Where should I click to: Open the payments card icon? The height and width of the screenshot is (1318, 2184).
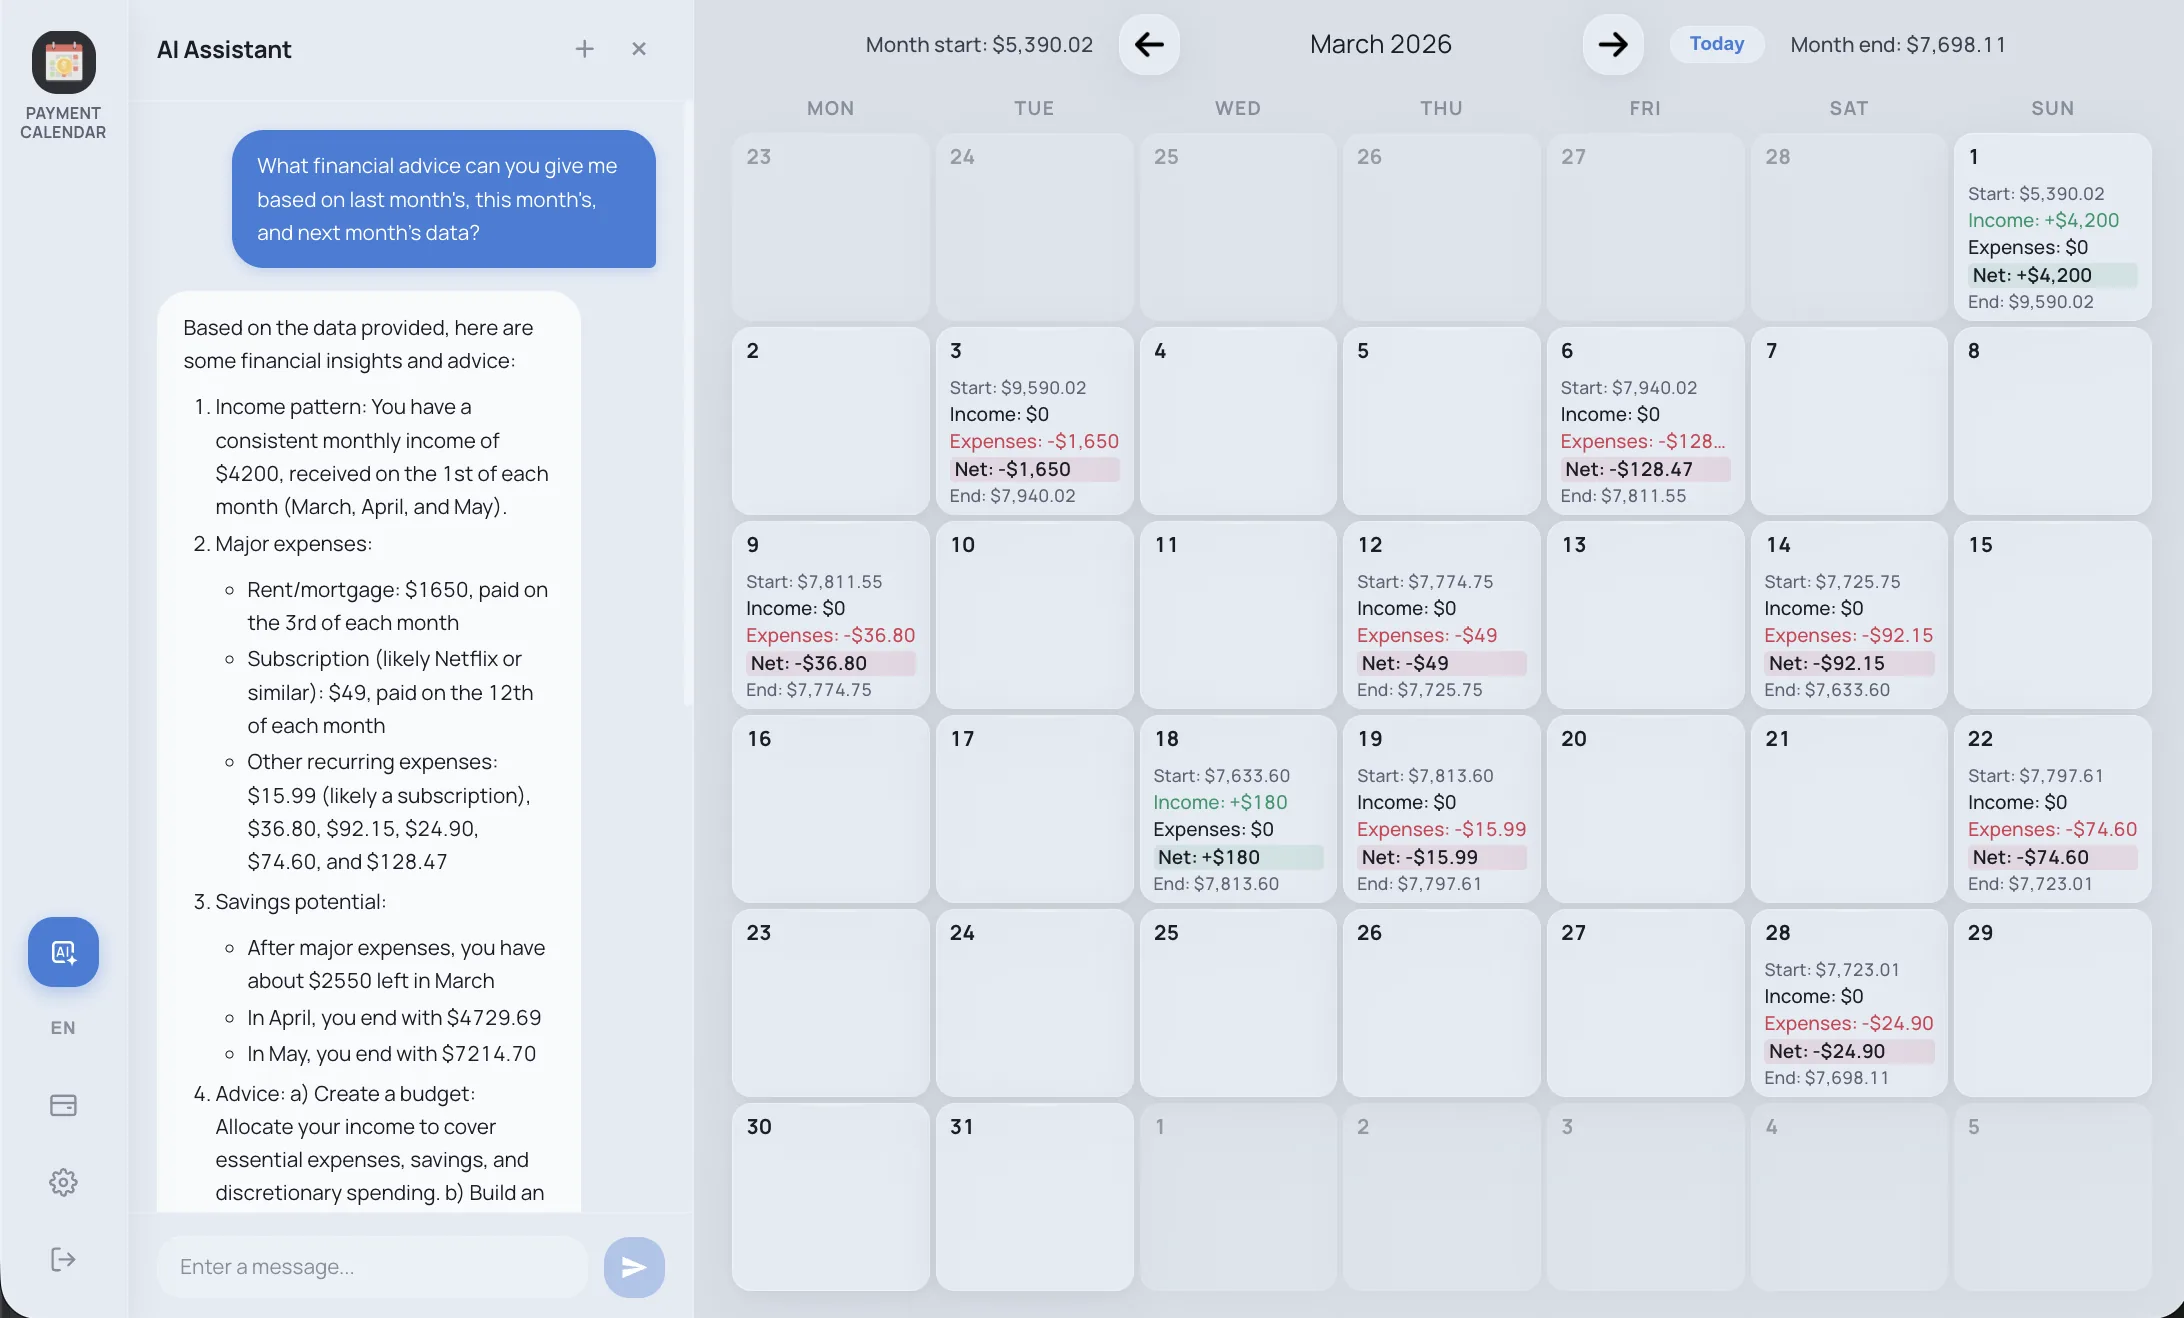tap(63, 1105)
